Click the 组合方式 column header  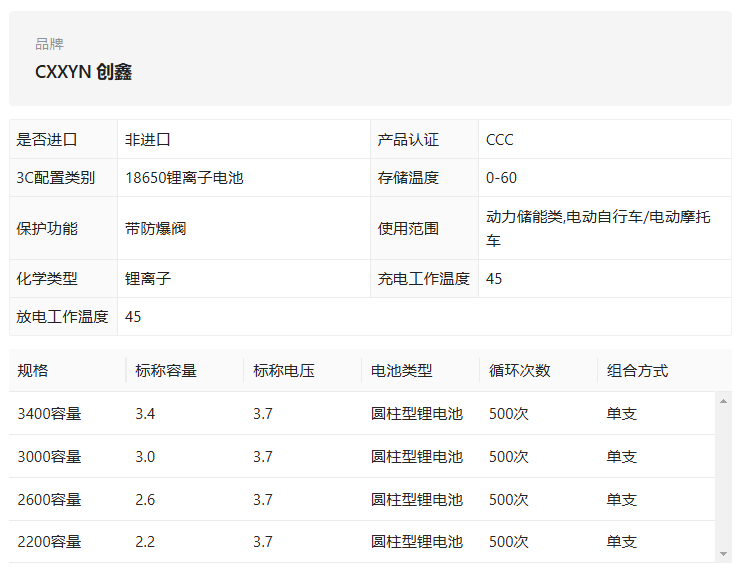638,371
